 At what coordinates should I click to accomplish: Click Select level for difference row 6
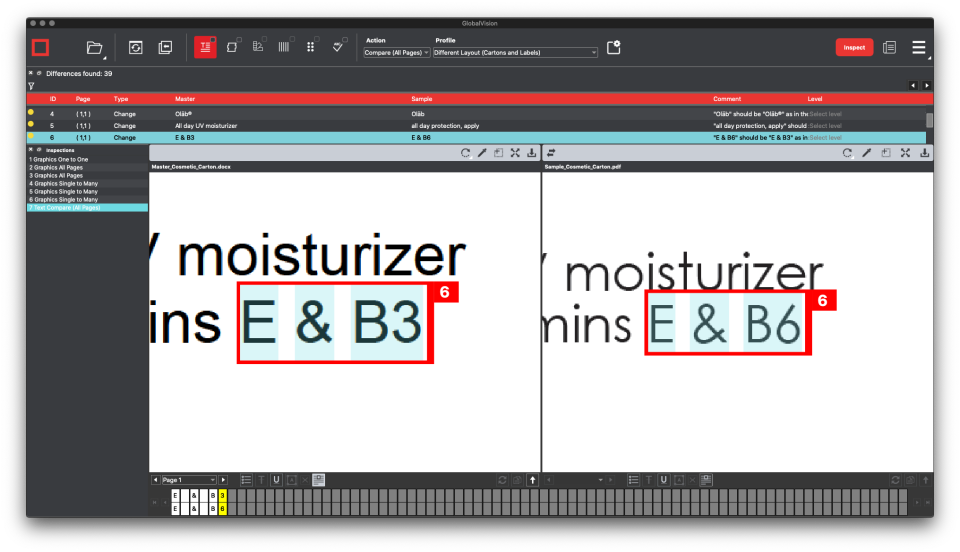point(825,138)
